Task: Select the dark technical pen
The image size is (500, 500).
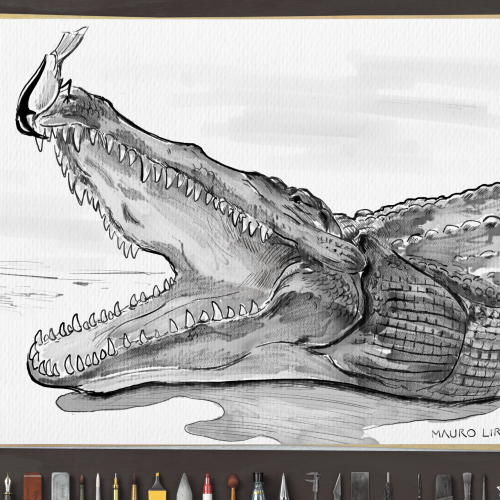Action: pos(388,486)
